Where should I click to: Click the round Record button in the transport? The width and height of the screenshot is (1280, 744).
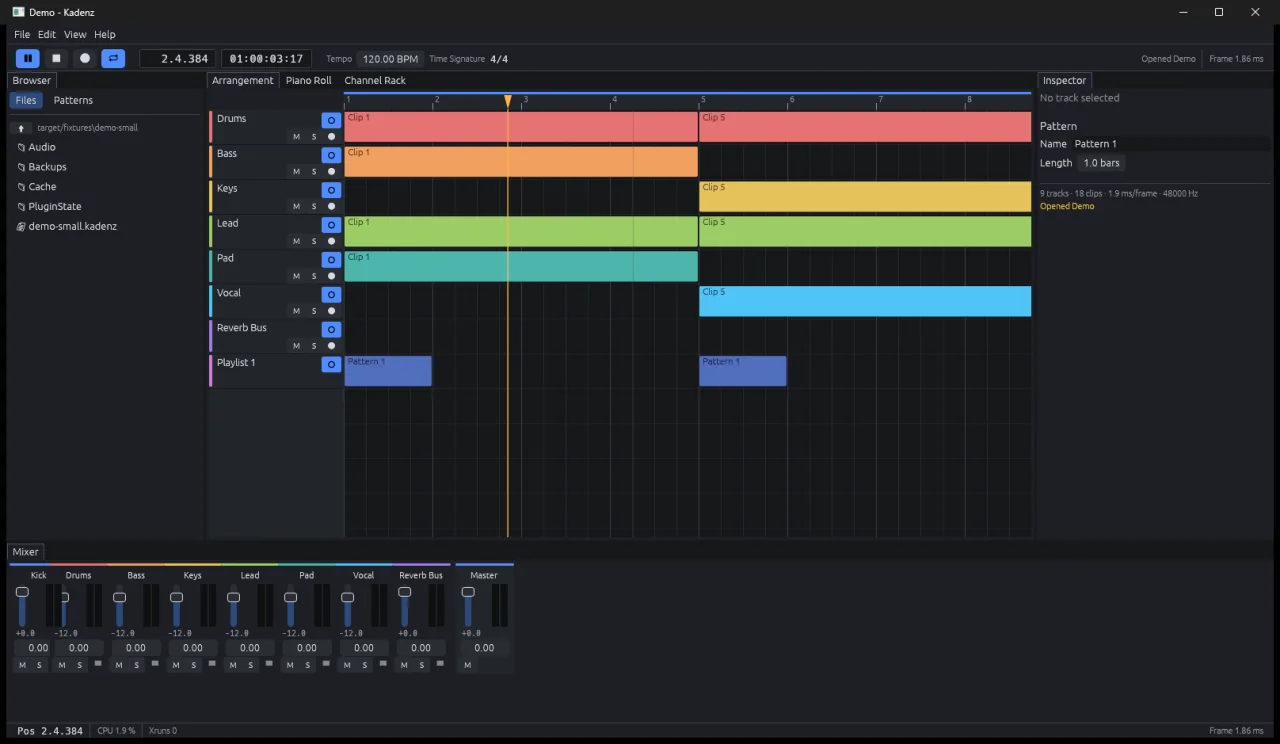coord(85,59)
